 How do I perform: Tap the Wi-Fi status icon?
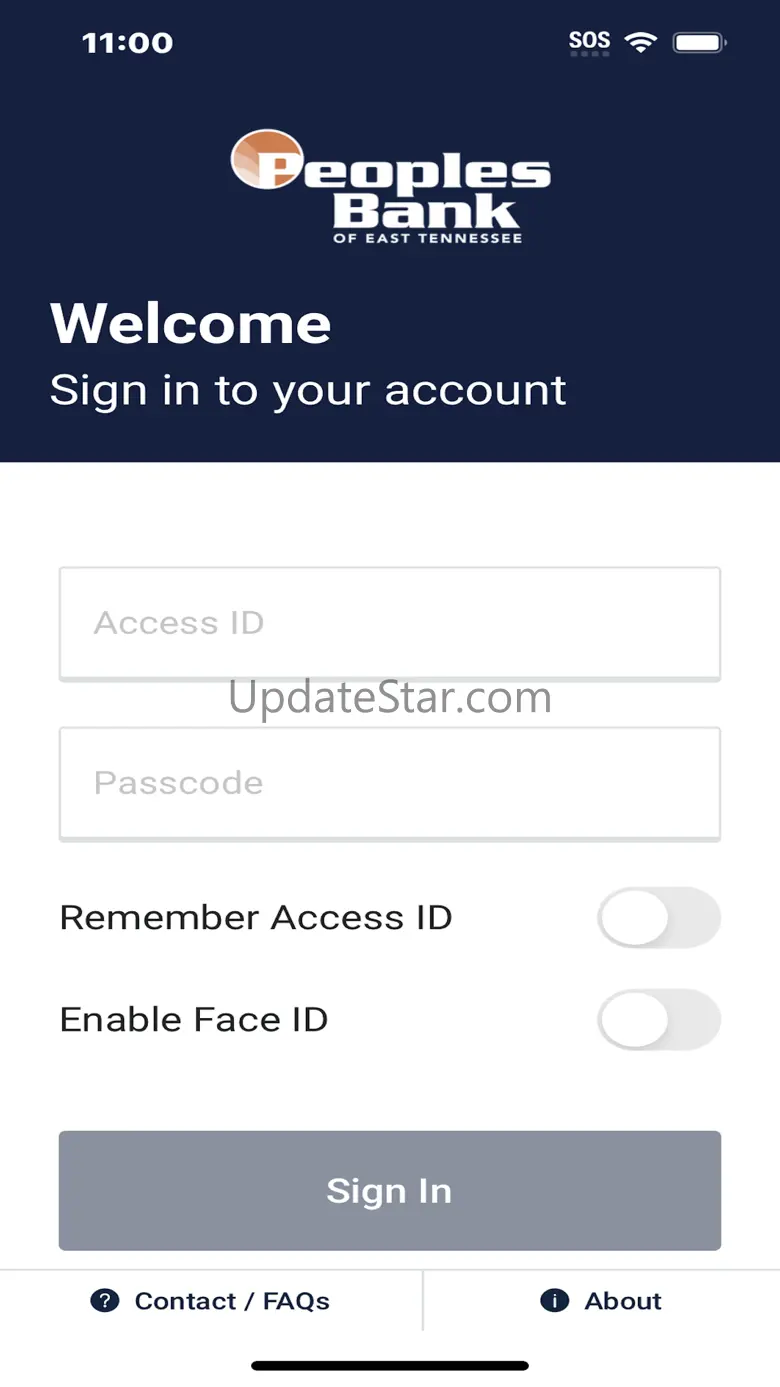(x=640, y=42)
